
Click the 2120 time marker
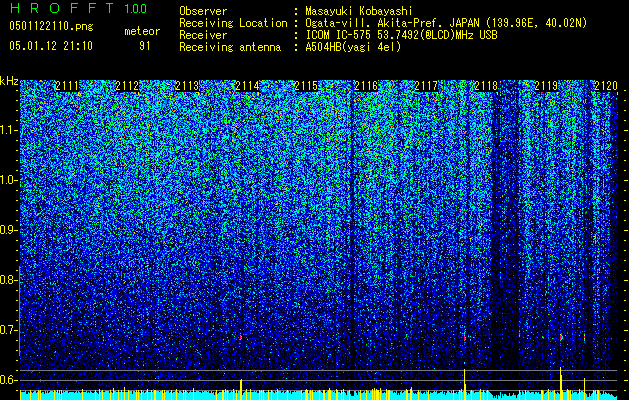[606, 86]
